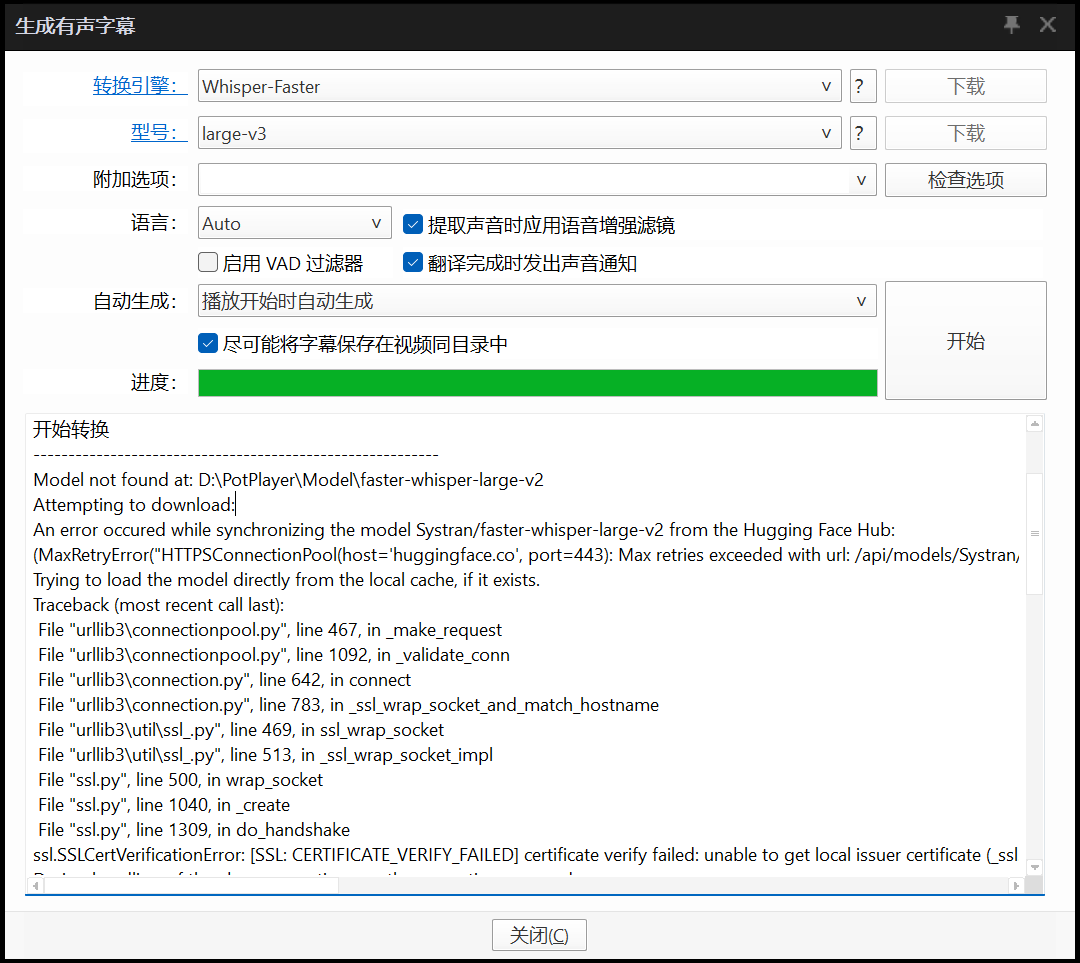Click the MaxRetryError log line

click(x=527, y=555)
